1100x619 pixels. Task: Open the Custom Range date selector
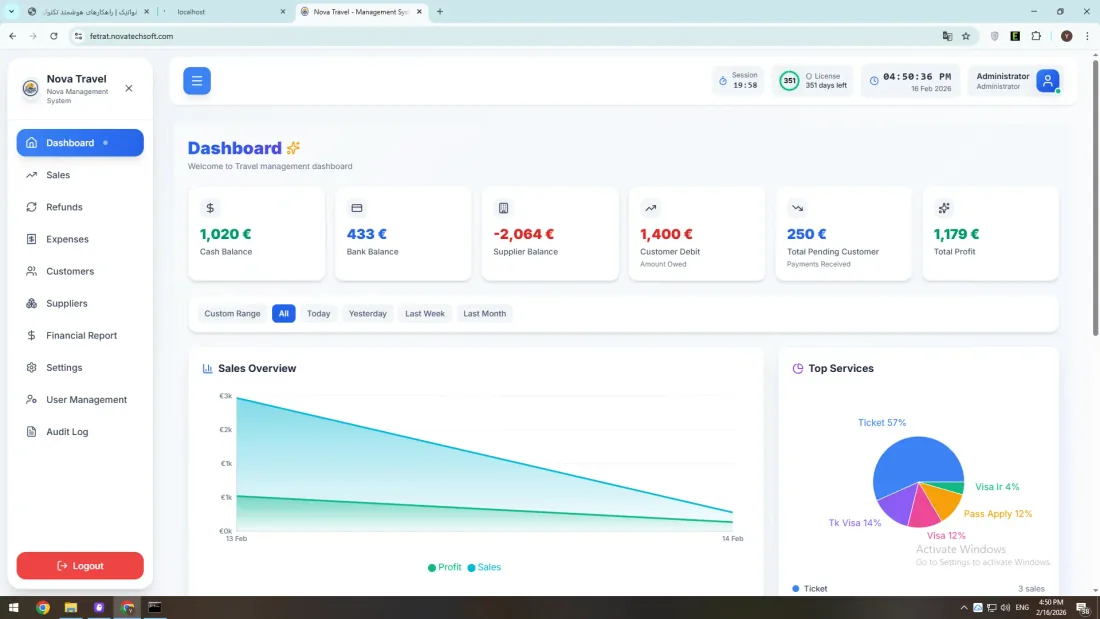coord(231,313)
